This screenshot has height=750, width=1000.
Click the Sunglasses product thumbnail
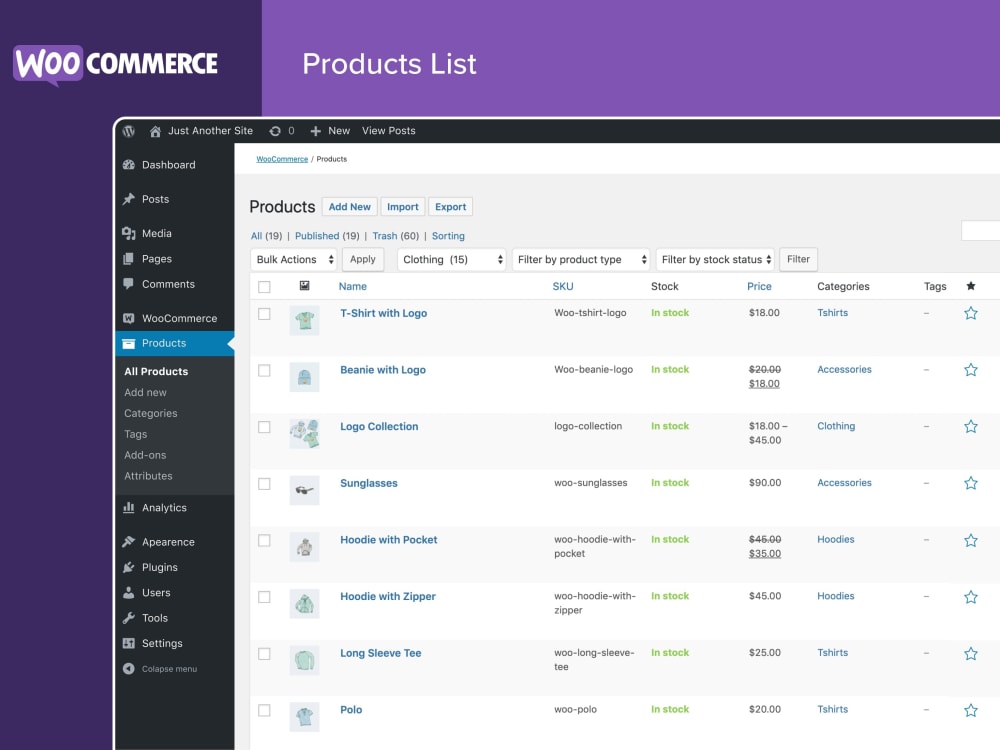pyautogui.click(x=305, y=490)
